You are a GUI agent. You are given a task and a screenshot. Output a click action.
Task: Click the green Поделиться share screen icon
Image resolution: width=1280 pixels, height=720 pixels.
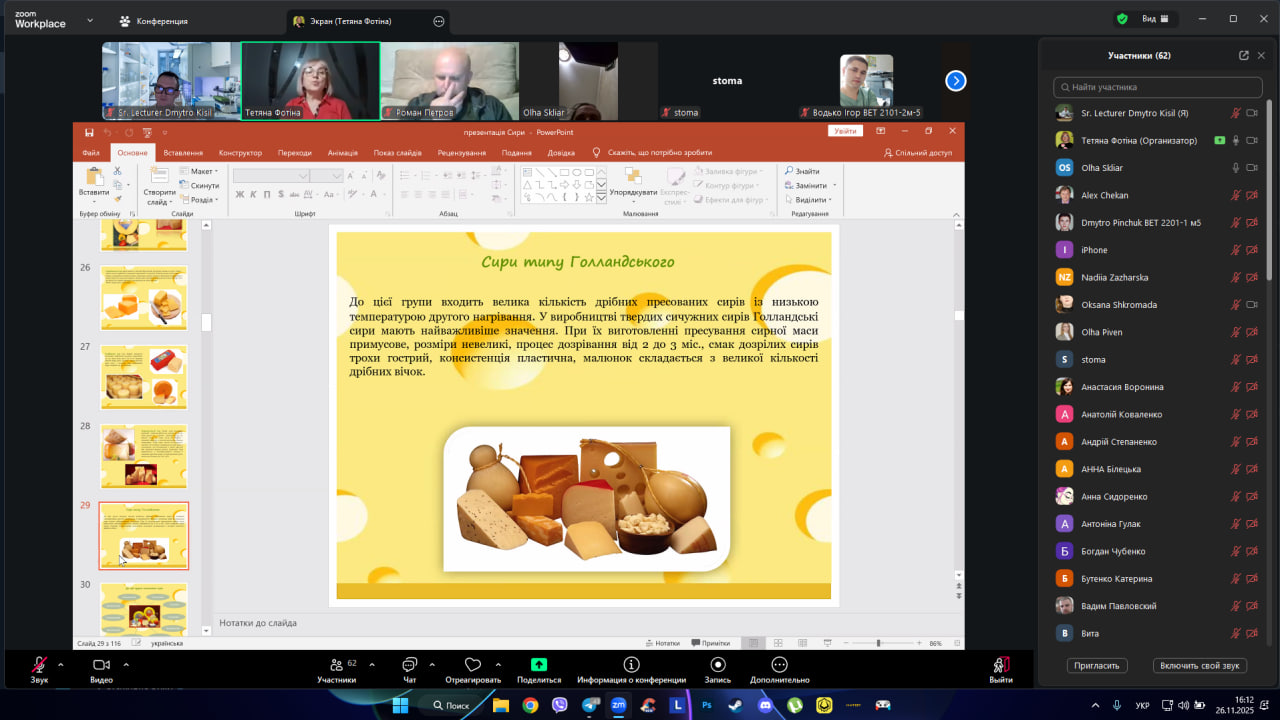[x=539, y=665]
